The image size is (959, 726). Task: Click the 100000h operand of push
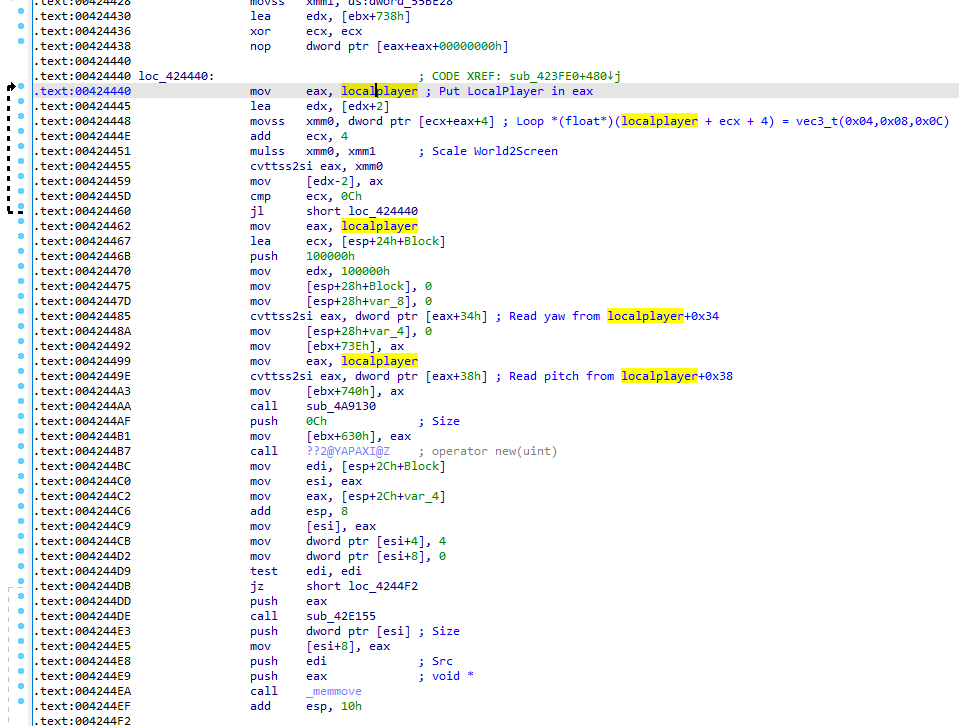(x=330, y=256)
